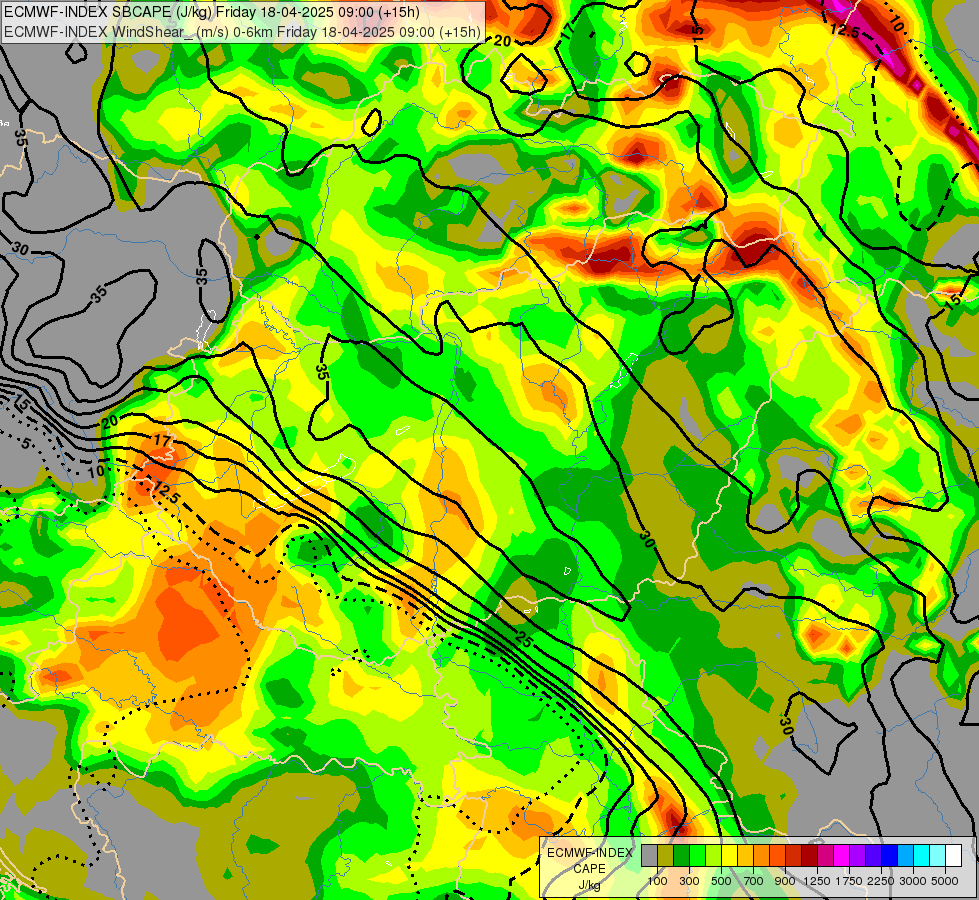
Task: Click the 500 value in the legend
Action: click(721, 881)
